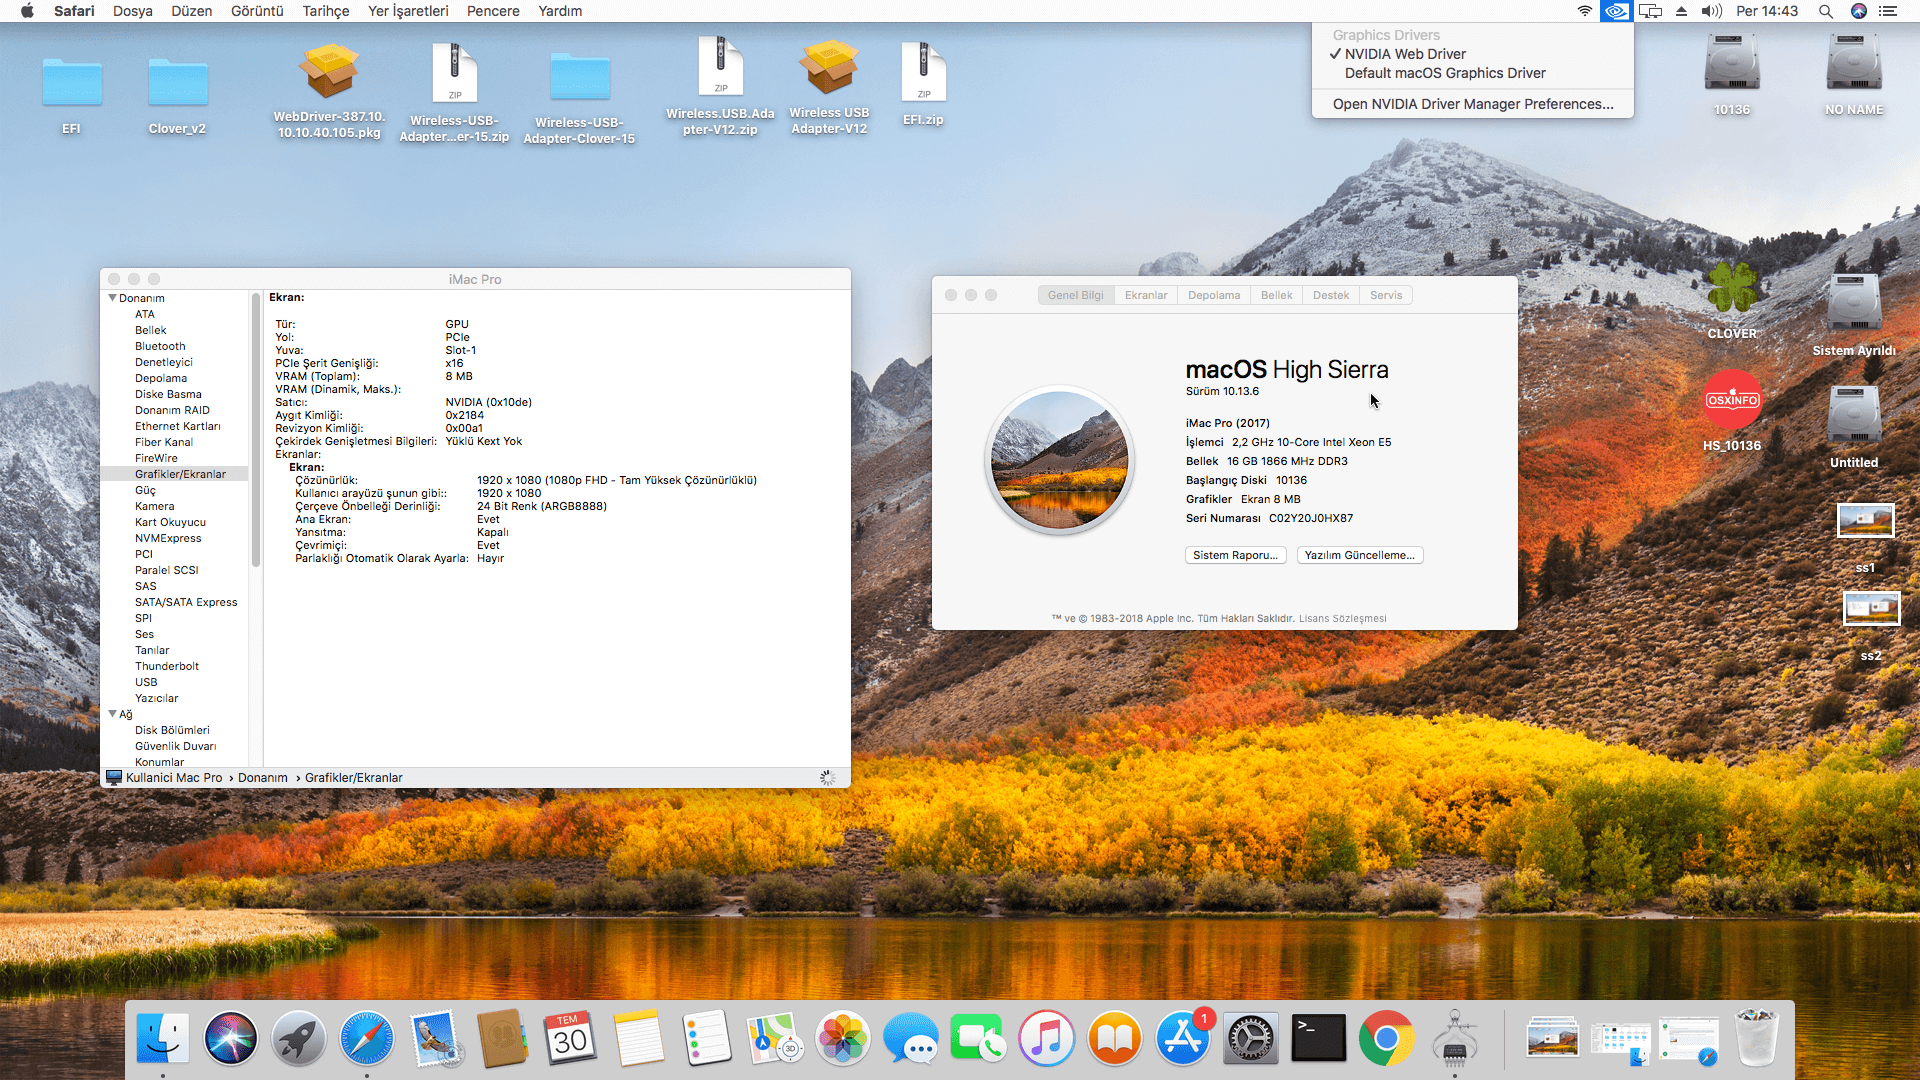
Task: Click the sidebar vertical scrollbar
Action: click(256, 430)
